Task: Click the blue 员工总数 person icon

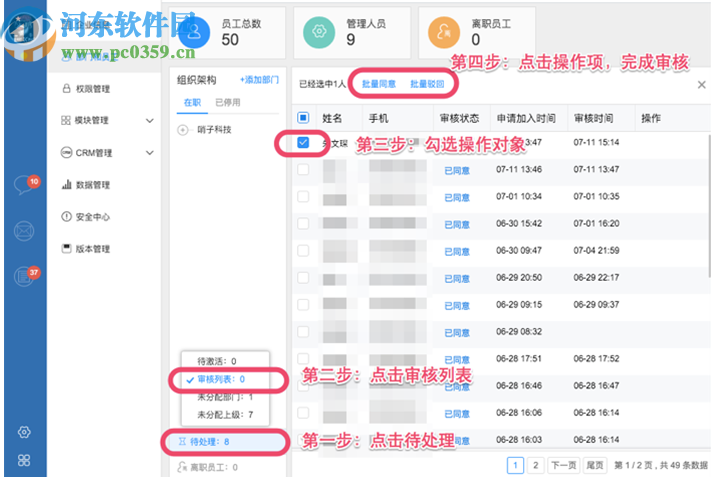Action: pyautogui.click(x=194, y=32)
